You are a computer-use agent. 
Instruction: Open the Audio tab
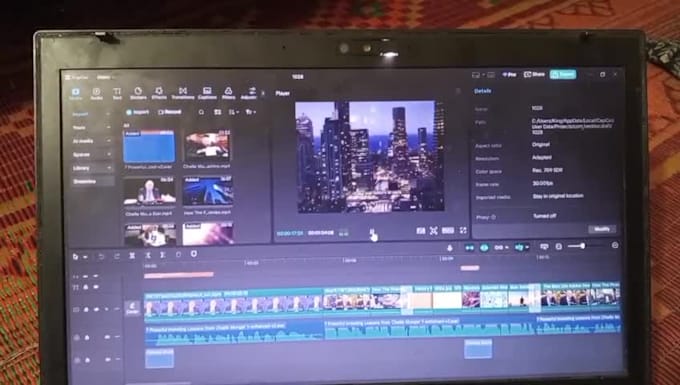click(96, 93)
